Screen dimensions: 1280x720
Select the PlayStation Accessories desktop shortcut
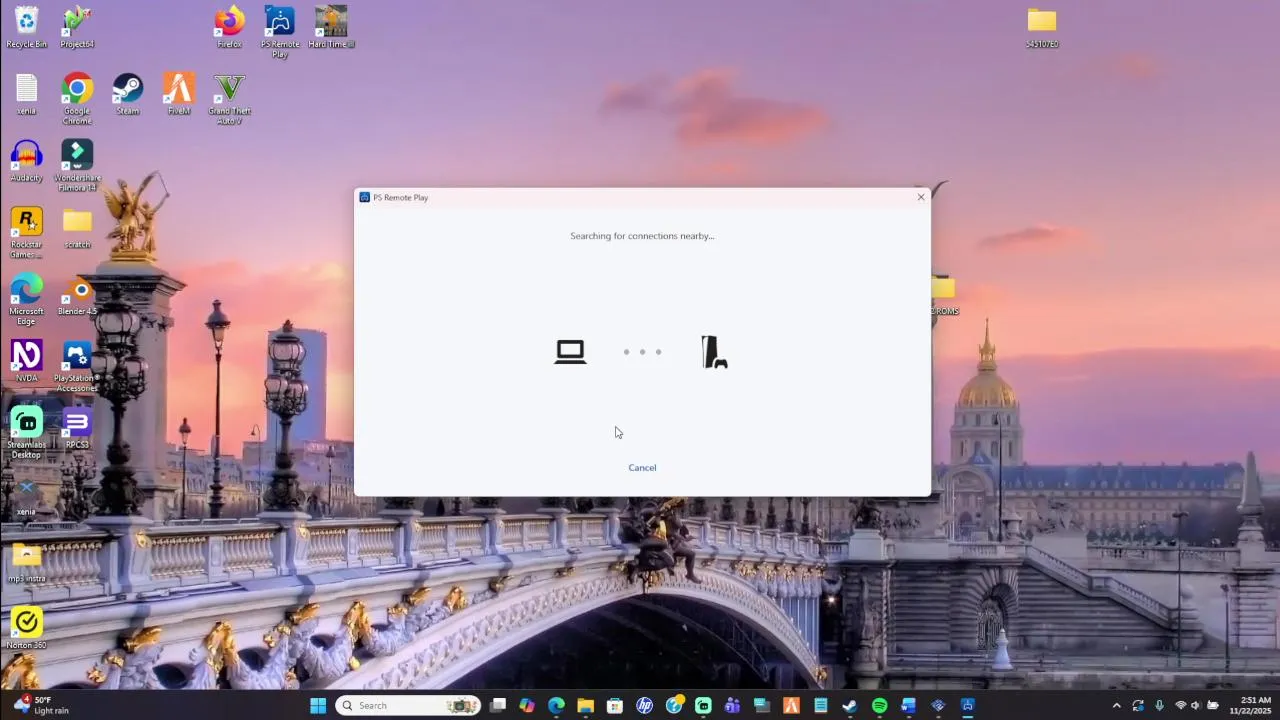[x=77, y=367]
